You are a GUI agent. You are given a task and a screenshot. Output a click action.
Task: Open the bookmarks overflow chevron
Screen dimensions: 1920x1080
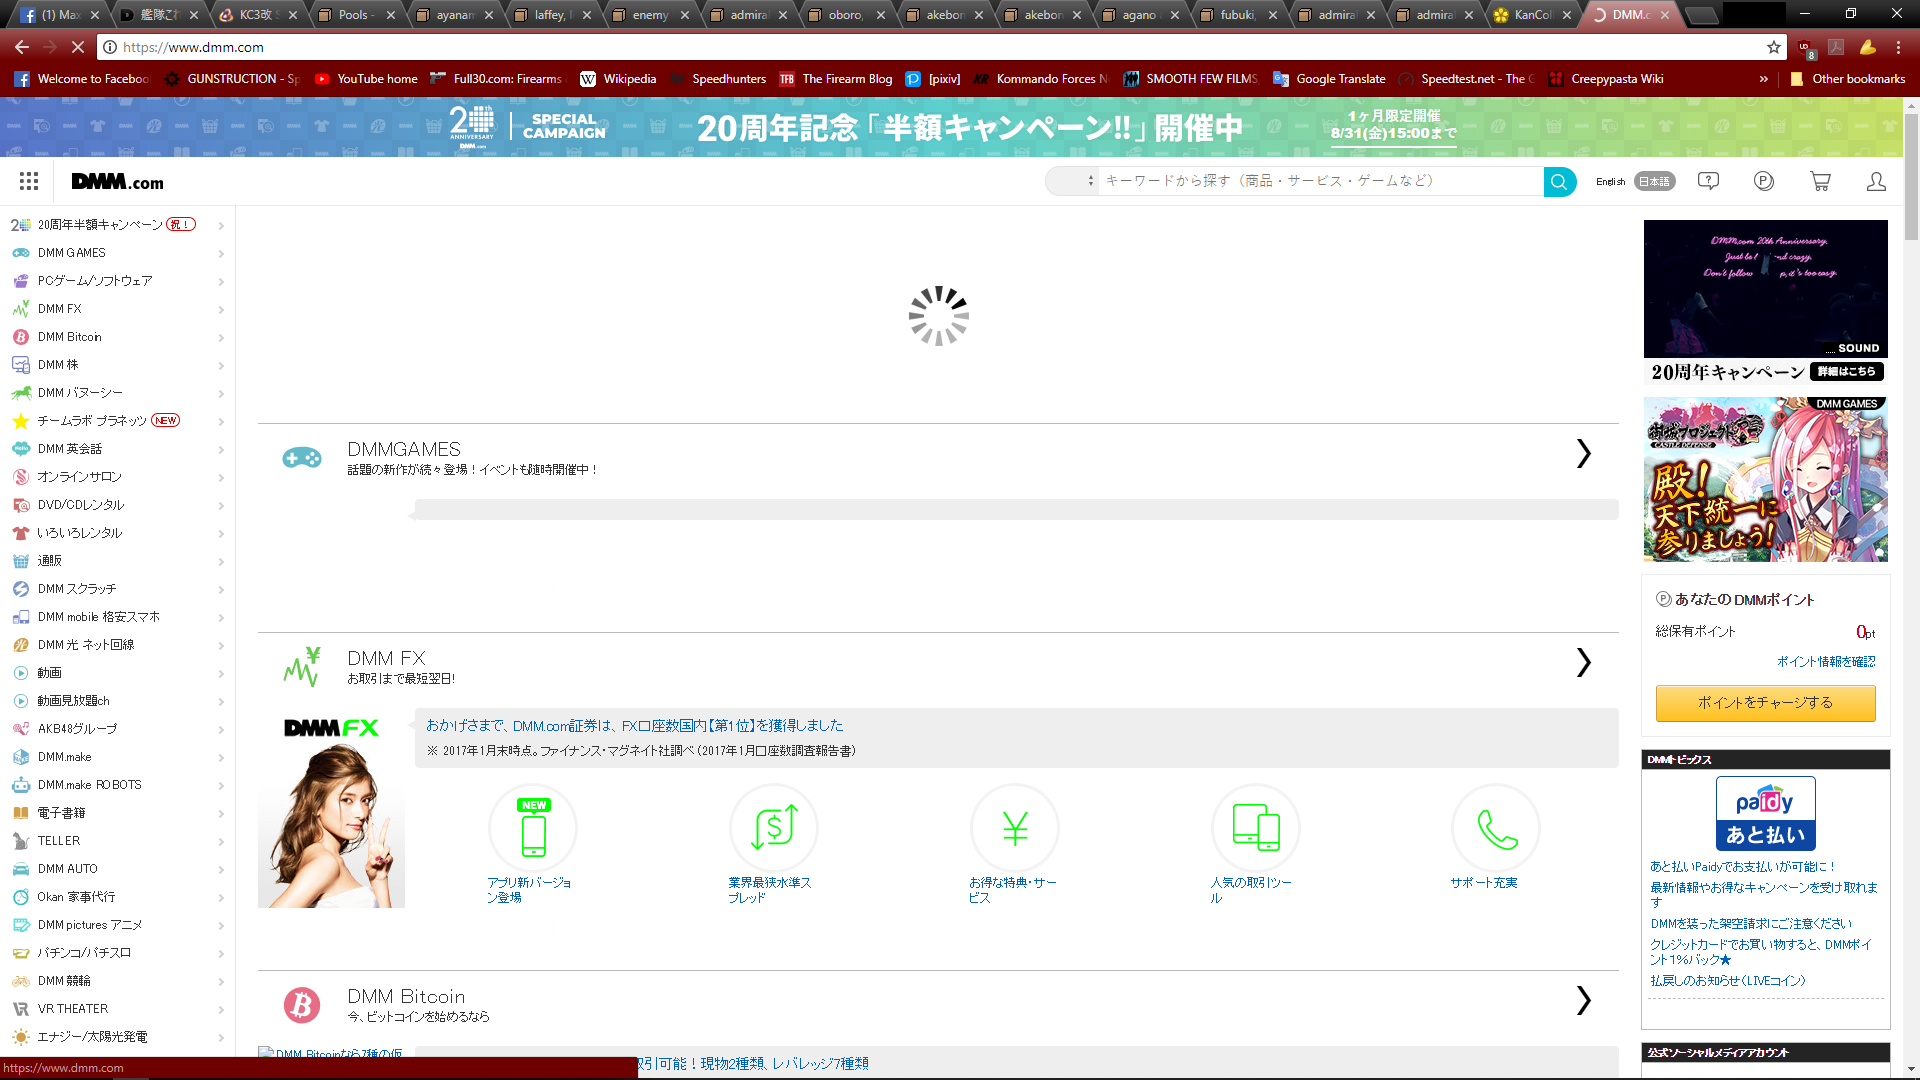click(x=1764, y=79)
